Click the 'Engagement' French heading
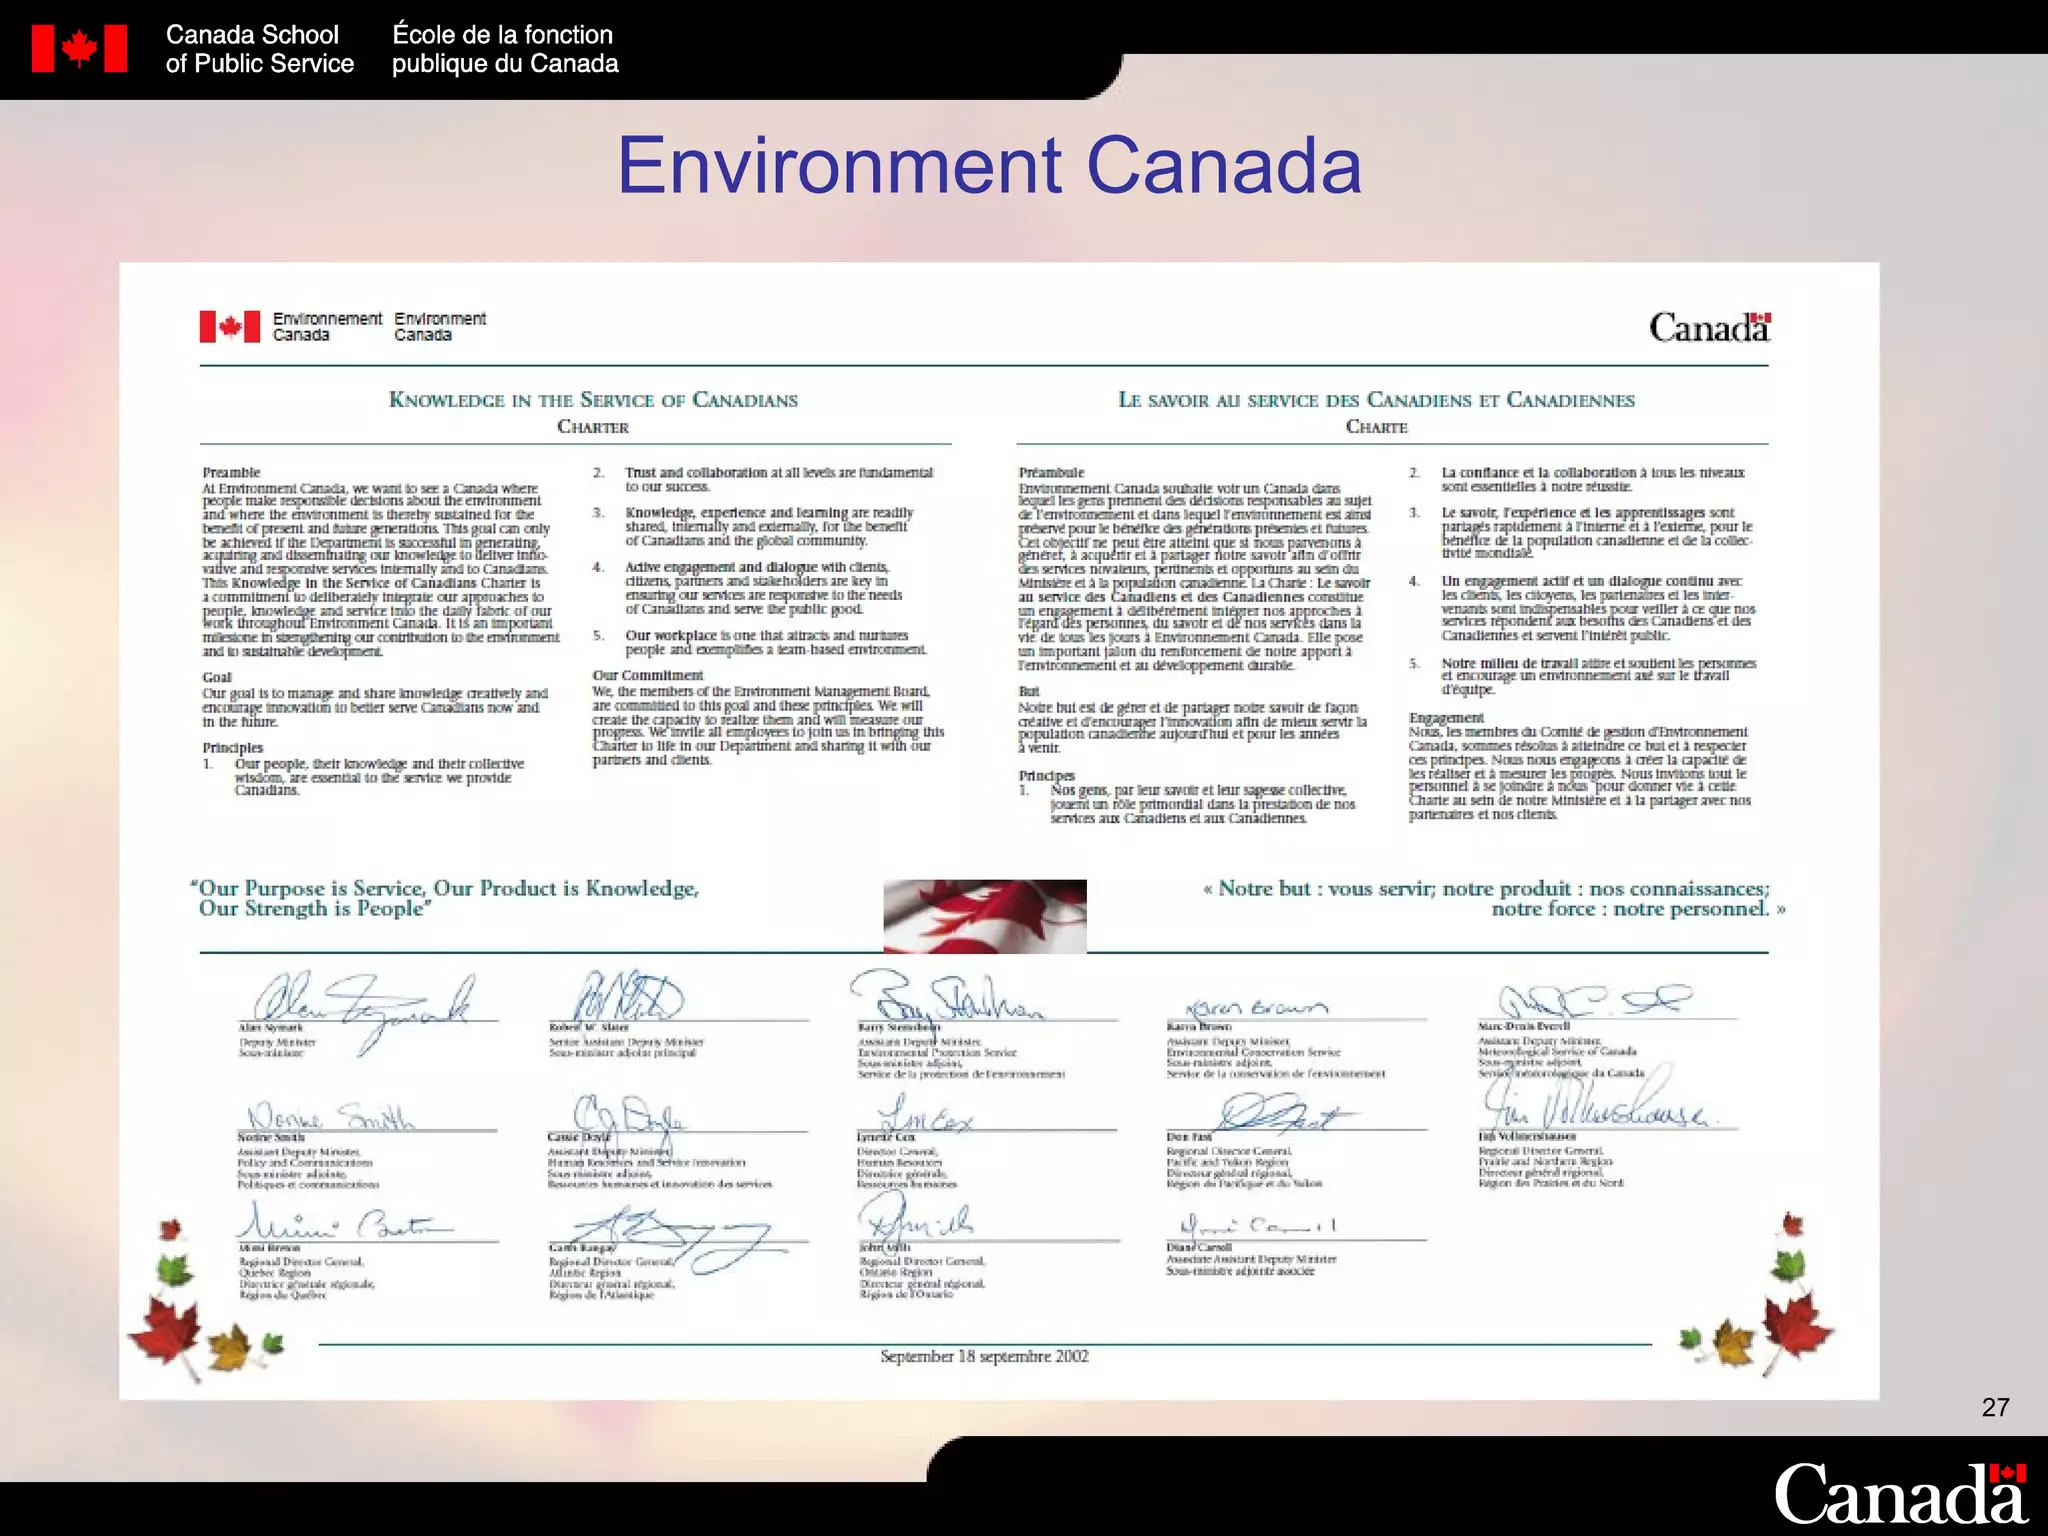 [1446, 718]
